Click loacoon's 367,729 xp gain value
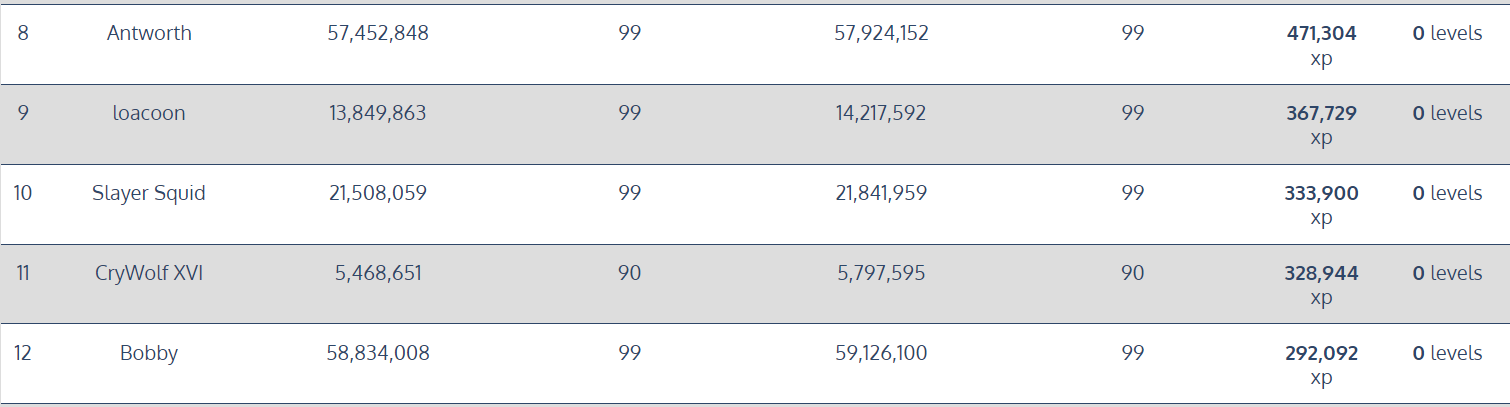 pyautogui.click(x=1321, y=125)
